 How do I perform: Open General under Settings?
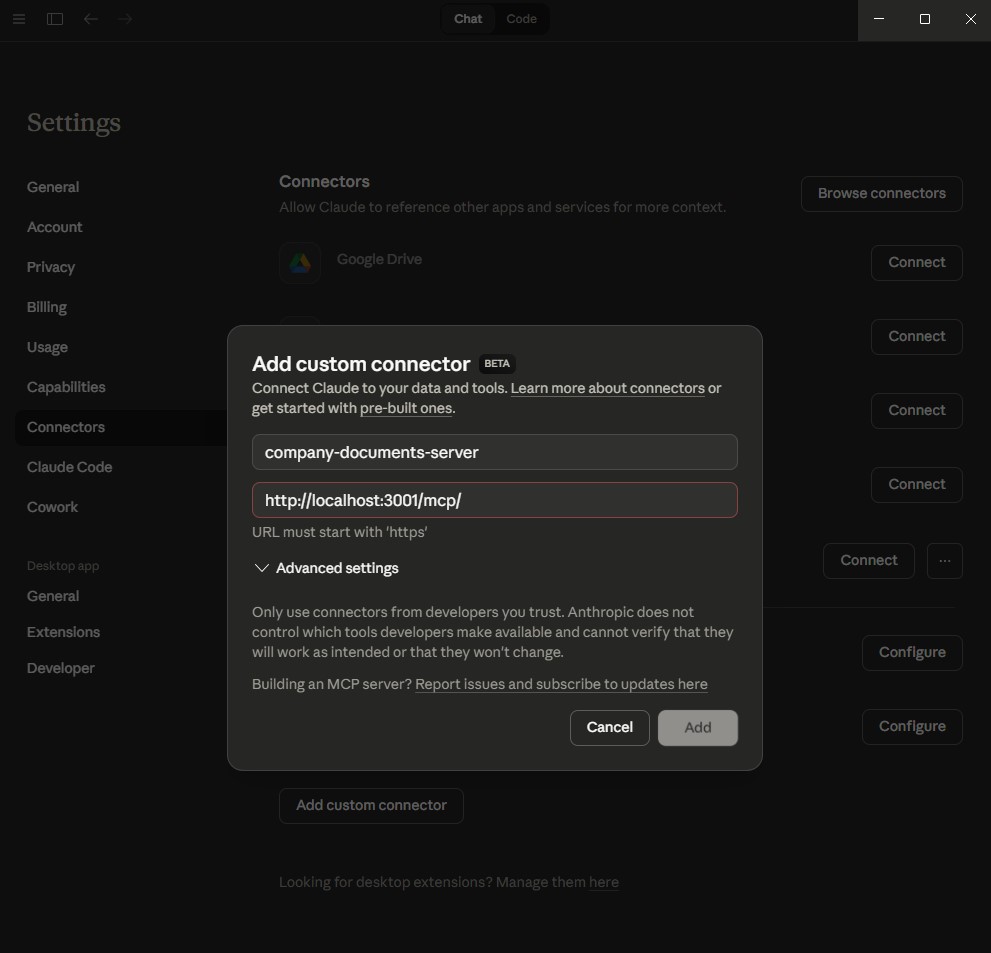click(53, 187)
